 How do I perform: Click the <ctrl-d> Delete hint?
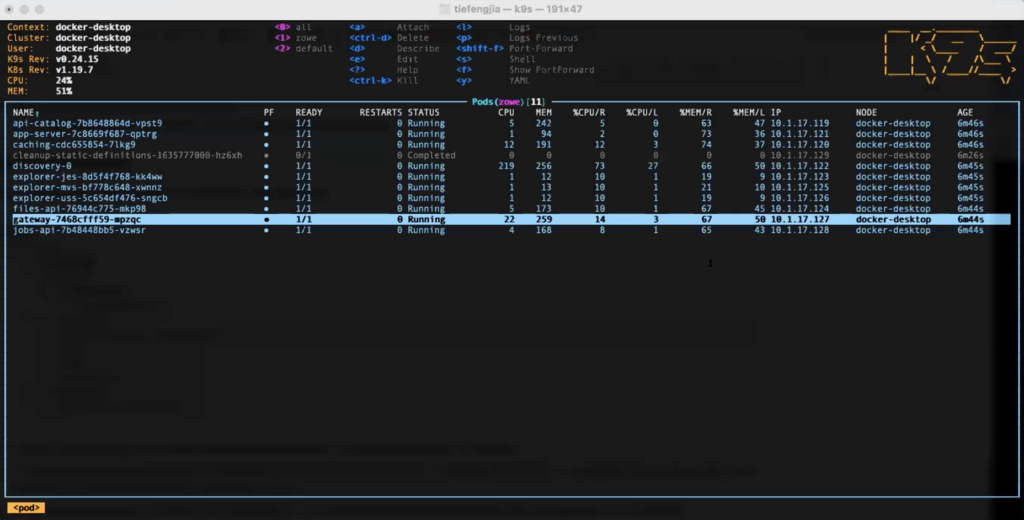pos(389,38)
